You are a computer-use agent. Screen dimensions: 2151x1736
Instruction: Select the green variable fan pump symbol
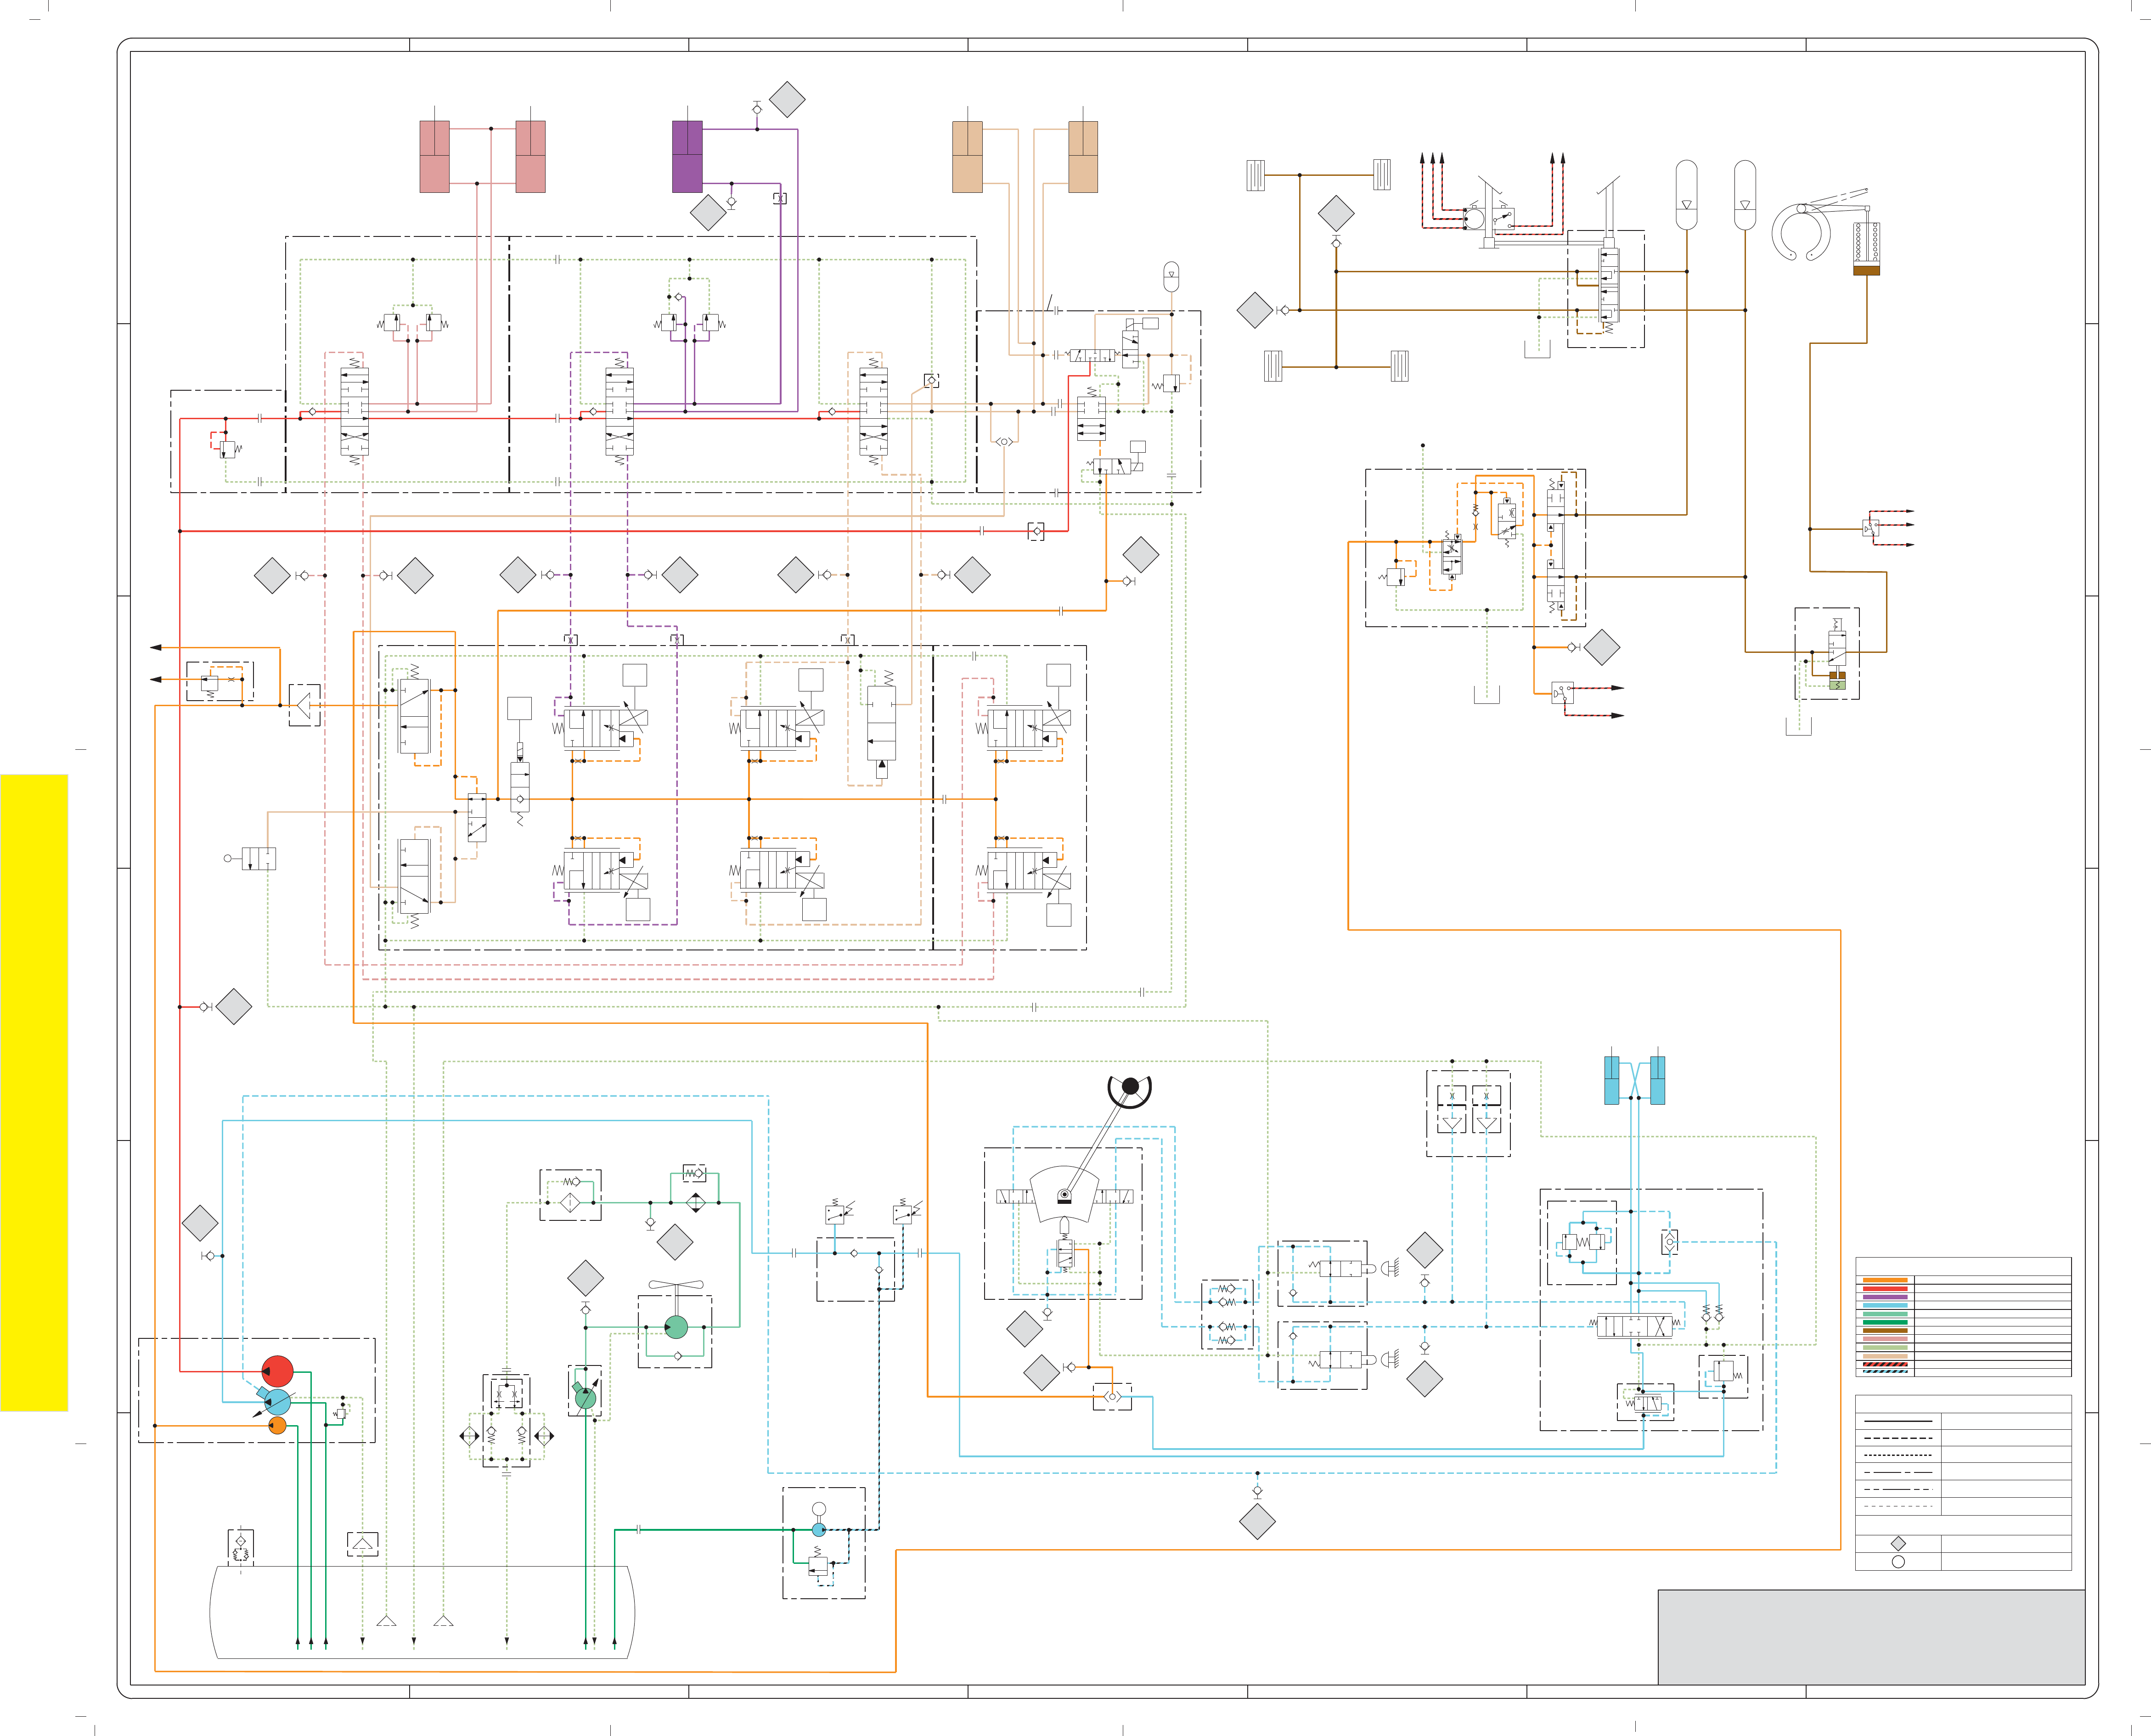586,1398
